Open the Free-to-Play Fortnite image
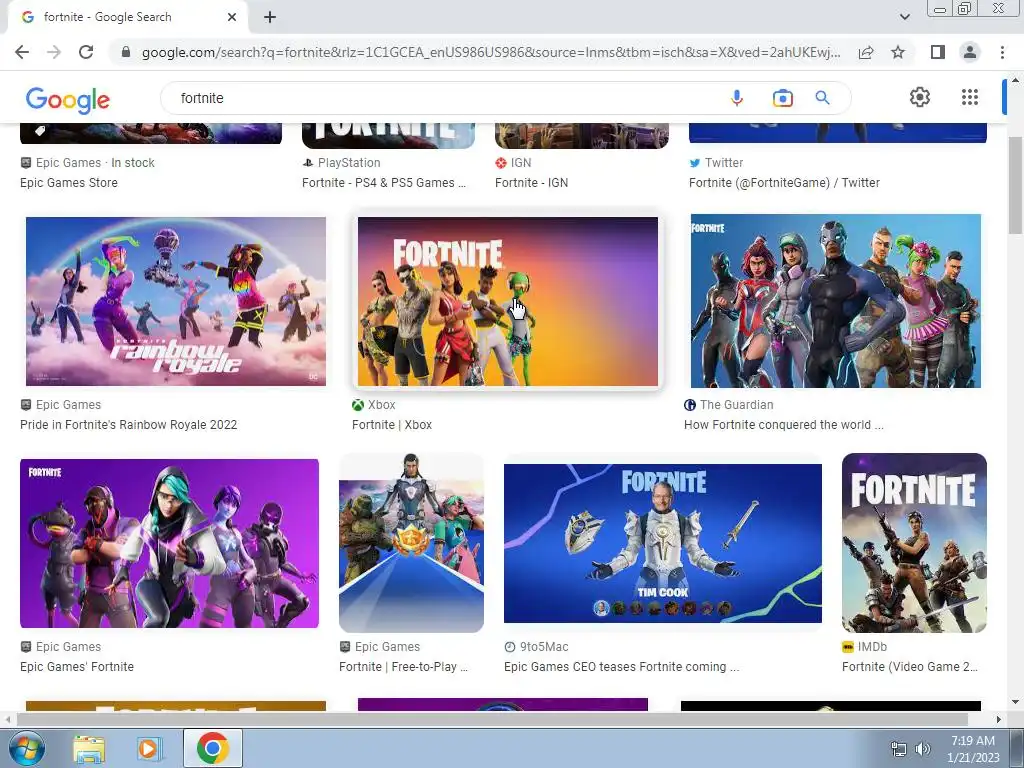 (x=411, y=543)
